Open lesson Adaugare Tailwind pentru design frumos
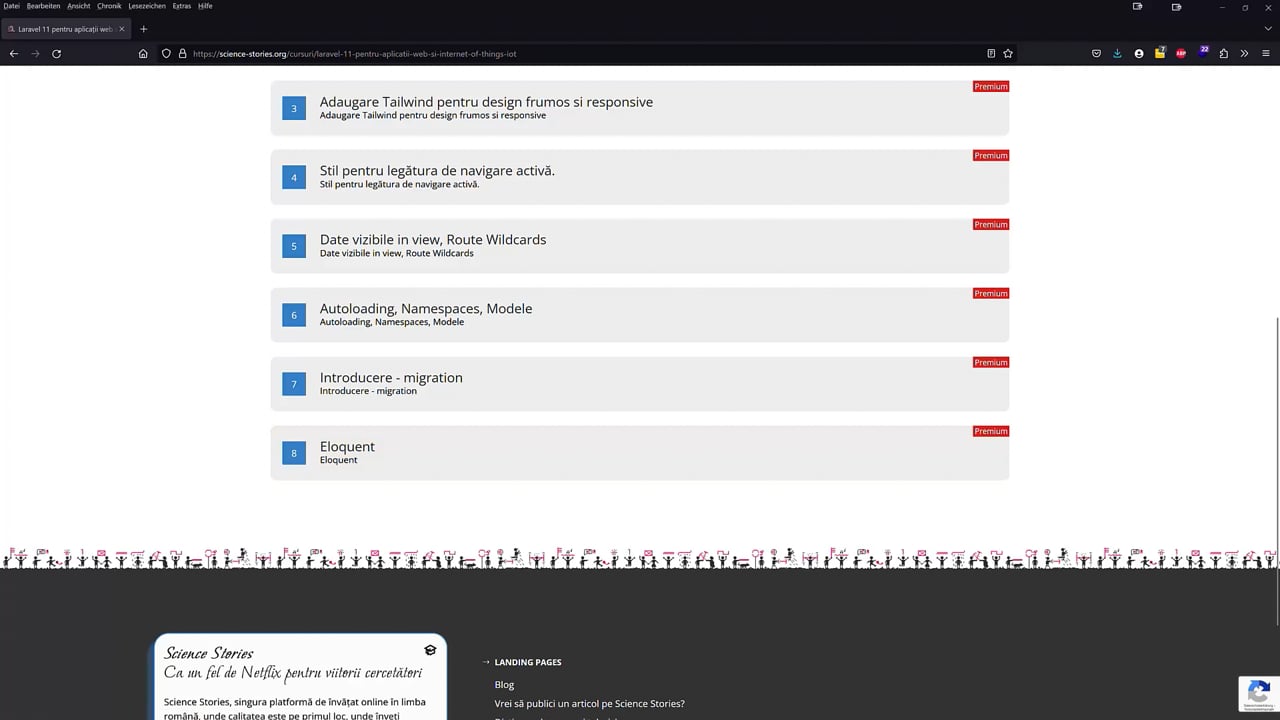This screenshot has width=1280, height=720. (x=640, y=108)
